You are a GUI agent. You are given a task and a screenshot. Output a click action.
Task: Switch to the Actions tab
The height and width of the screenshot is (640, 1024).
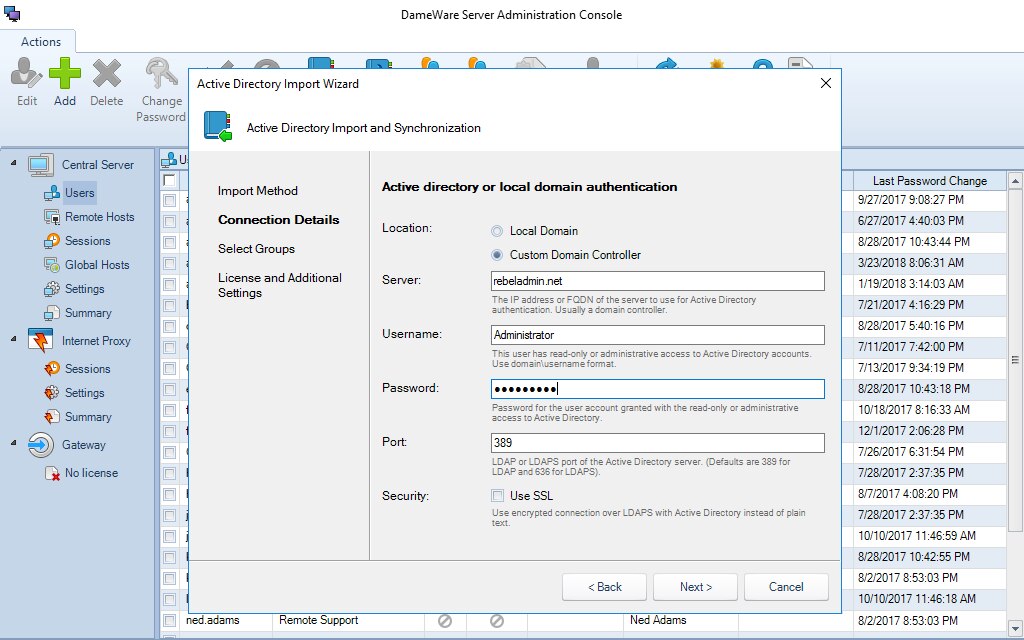pos(39,42)
